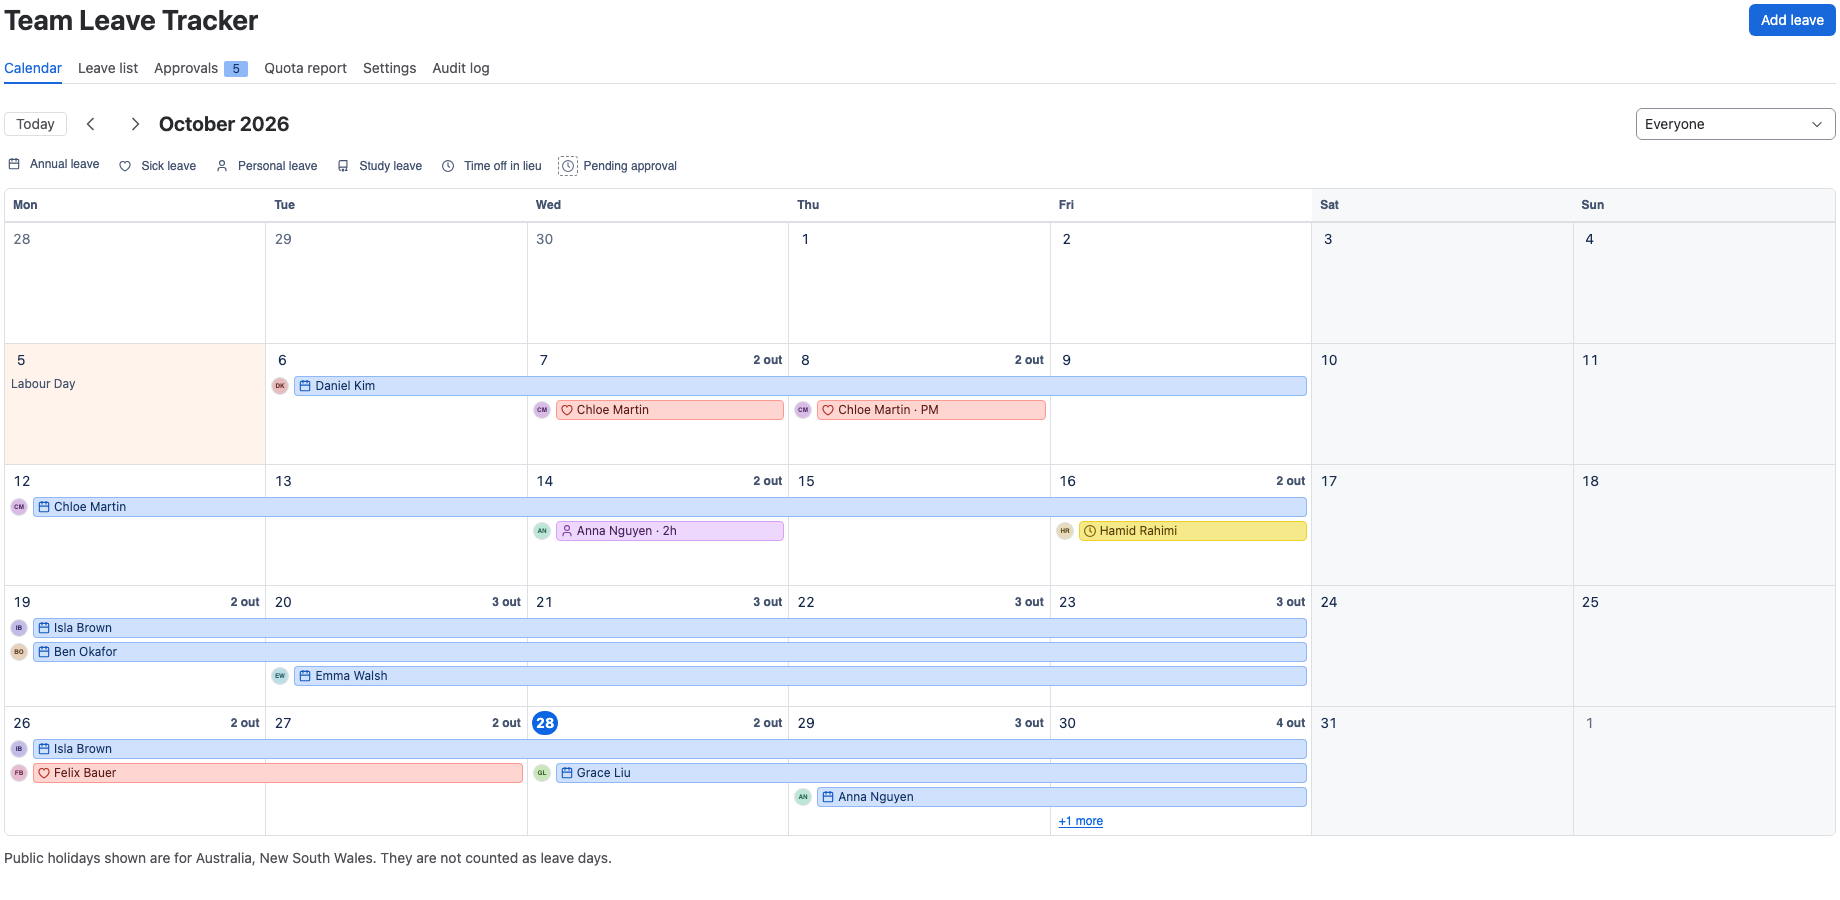This screenshot has height=900, width=1840.
Task: Open Hamid Rahimi's time off in lieu entry
Action: click(x=1193, y=531)
